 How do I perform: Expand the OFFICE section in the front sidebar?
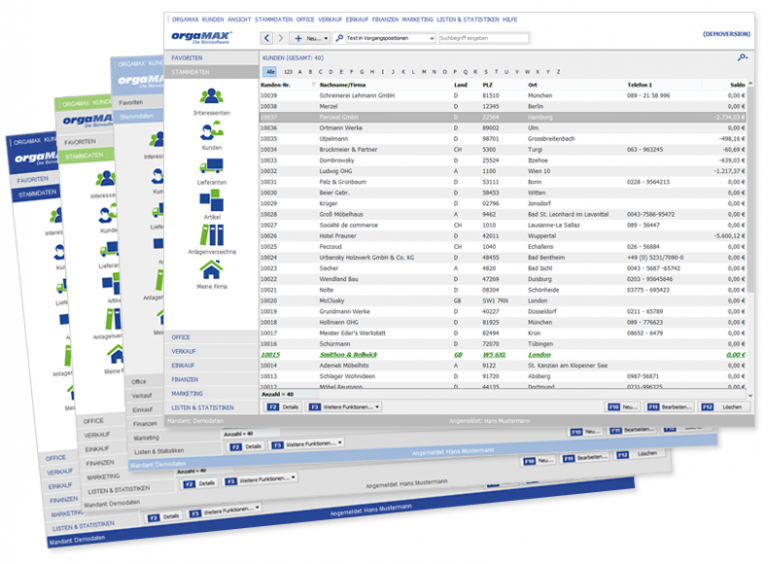point(211,337)
